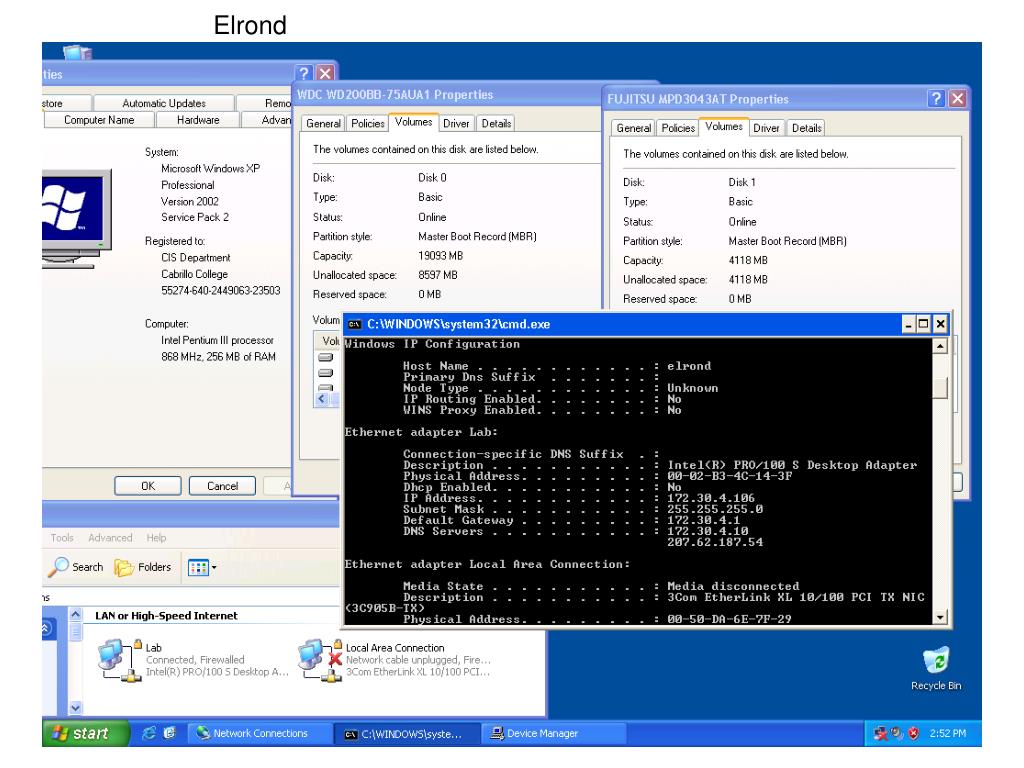Open the Details tab in FUJITSU Properties
This screenshot has height=768, width=1024.
[x=807, y=128]
